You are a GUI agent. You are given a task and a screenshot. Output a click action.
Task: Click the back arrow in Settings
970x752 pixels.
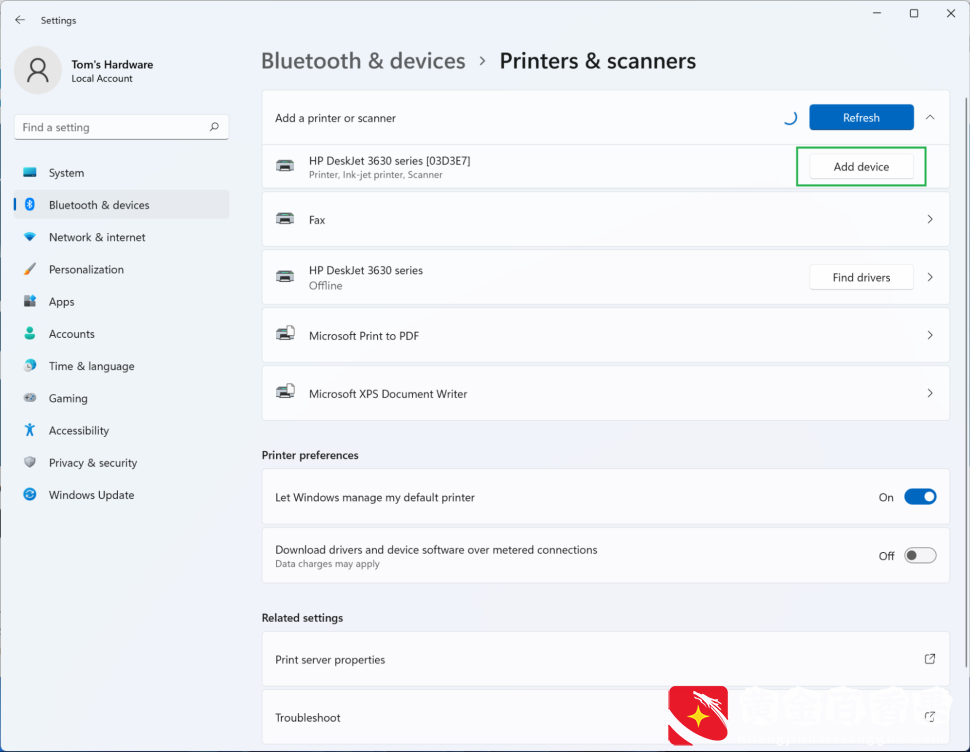pyautogui.click(x=20, y=20)
